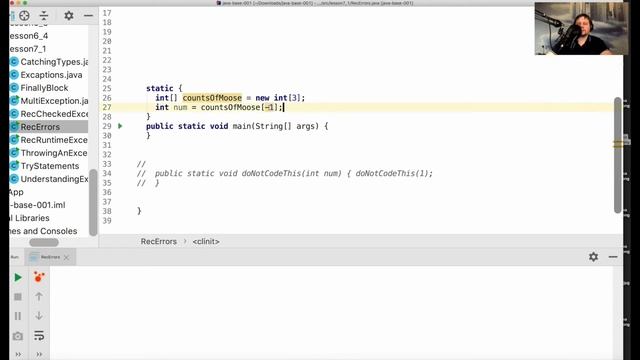
Task: Hide the project panel with minus icon
Action: [88, 16]
